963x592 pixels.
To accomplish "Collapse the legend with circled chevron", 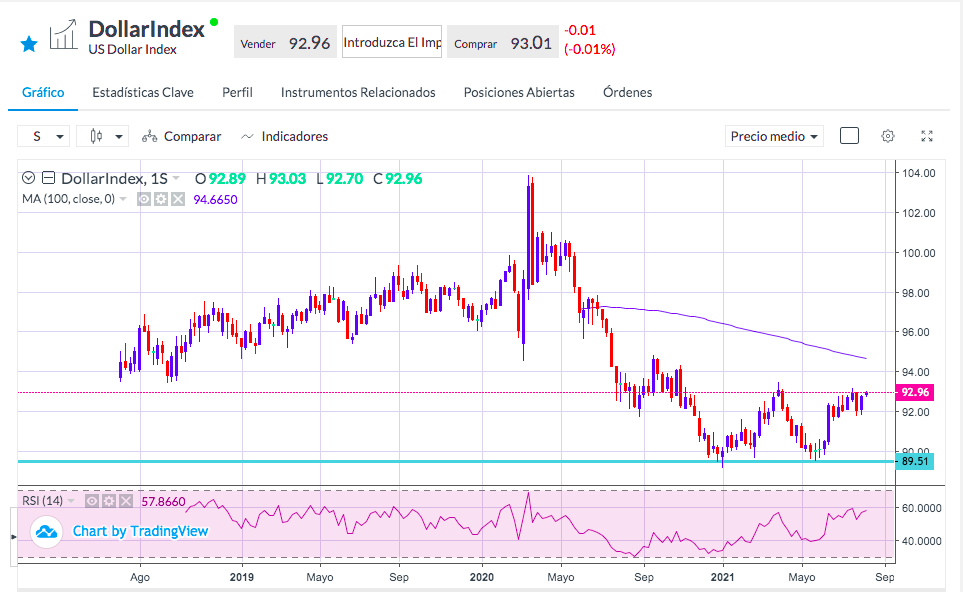I will tap(28, 178).
